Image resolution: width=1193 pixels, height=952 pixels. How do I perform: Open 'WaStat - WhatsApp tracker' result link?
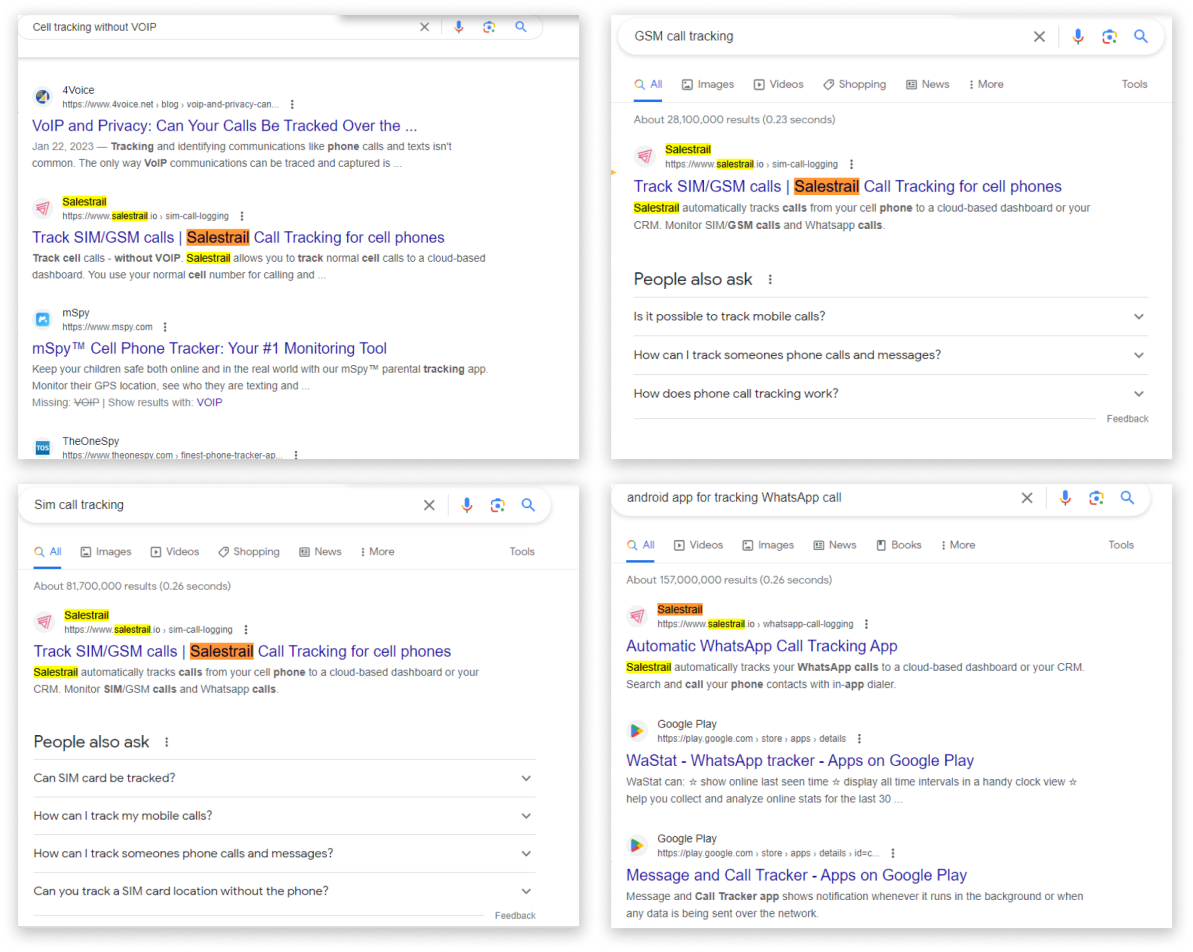800,761
